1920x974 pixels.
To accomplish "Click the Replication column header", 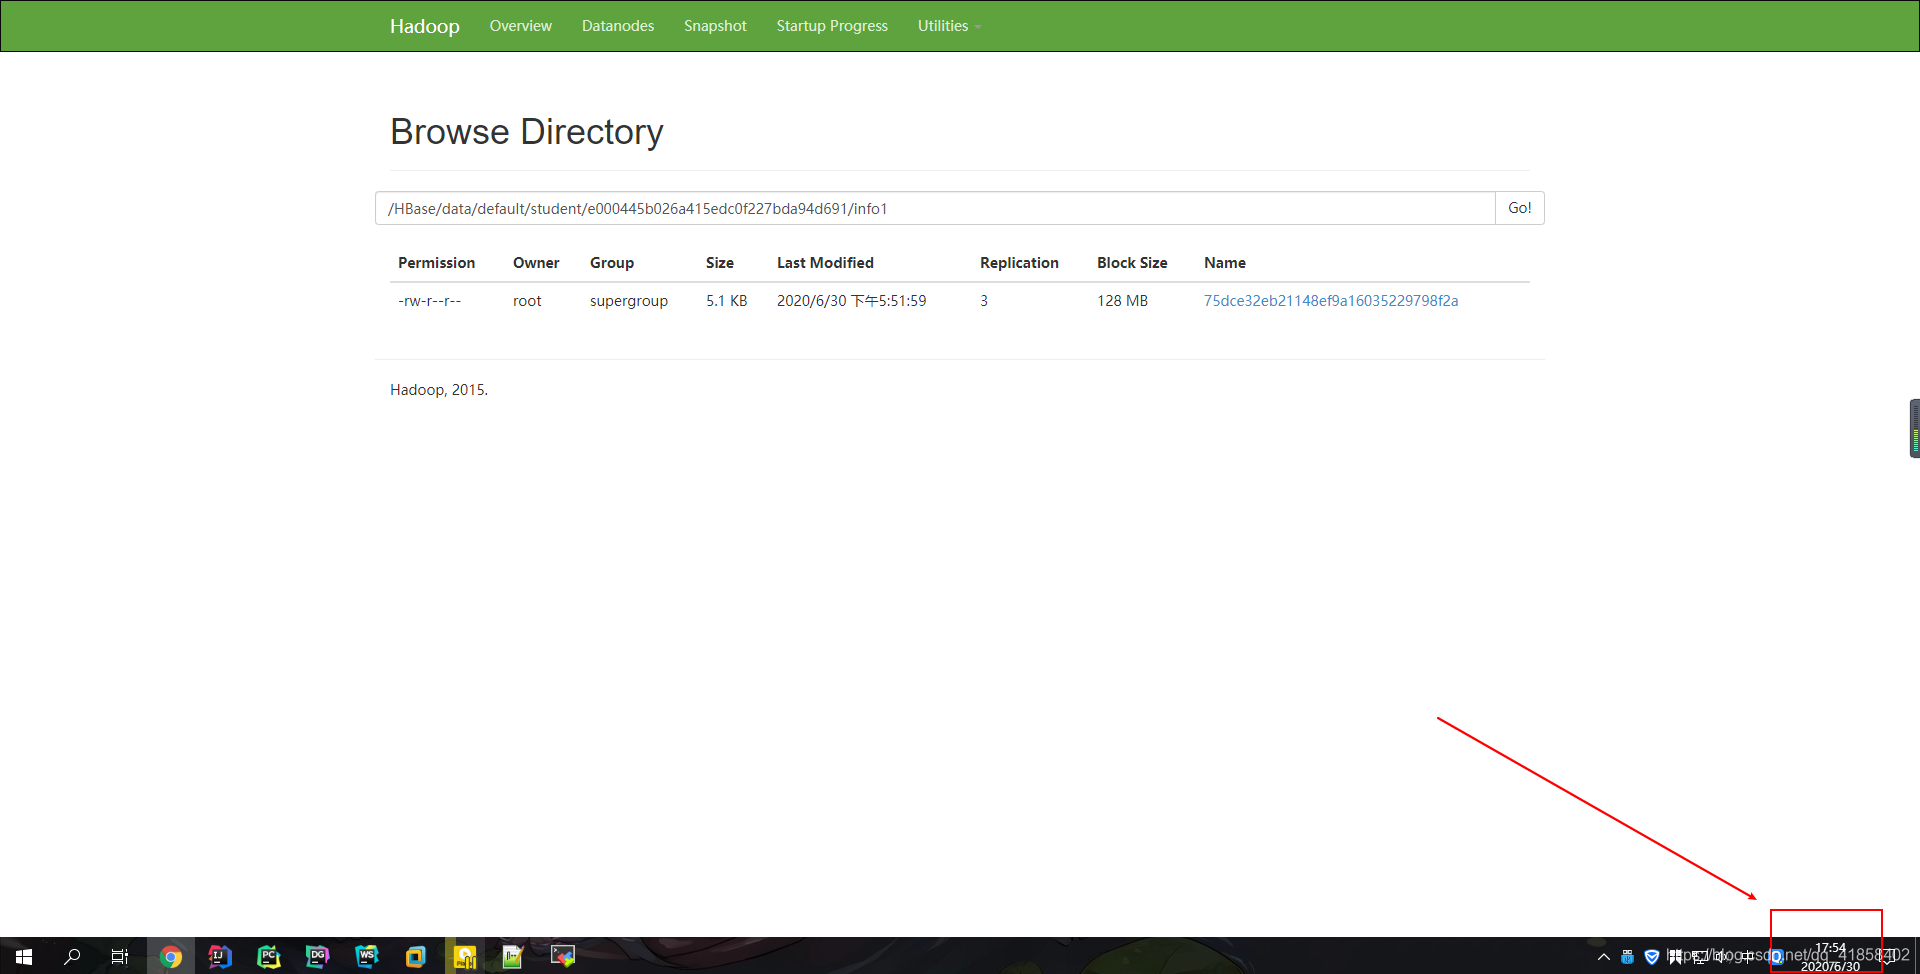I will click(1019, 263).
